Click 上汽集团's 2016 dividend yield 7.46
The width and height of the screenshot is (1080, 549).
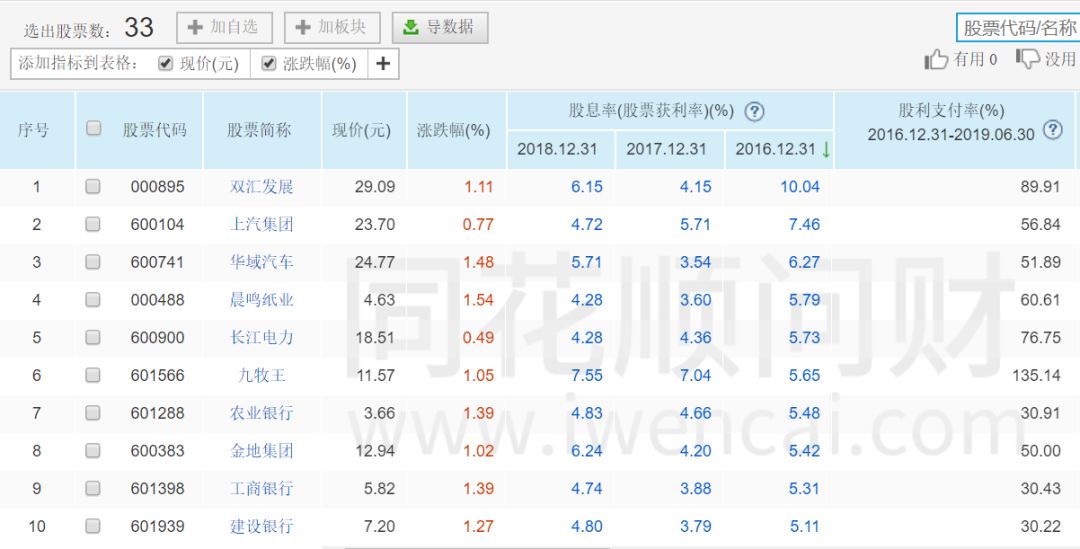click(x=804, y=225)
